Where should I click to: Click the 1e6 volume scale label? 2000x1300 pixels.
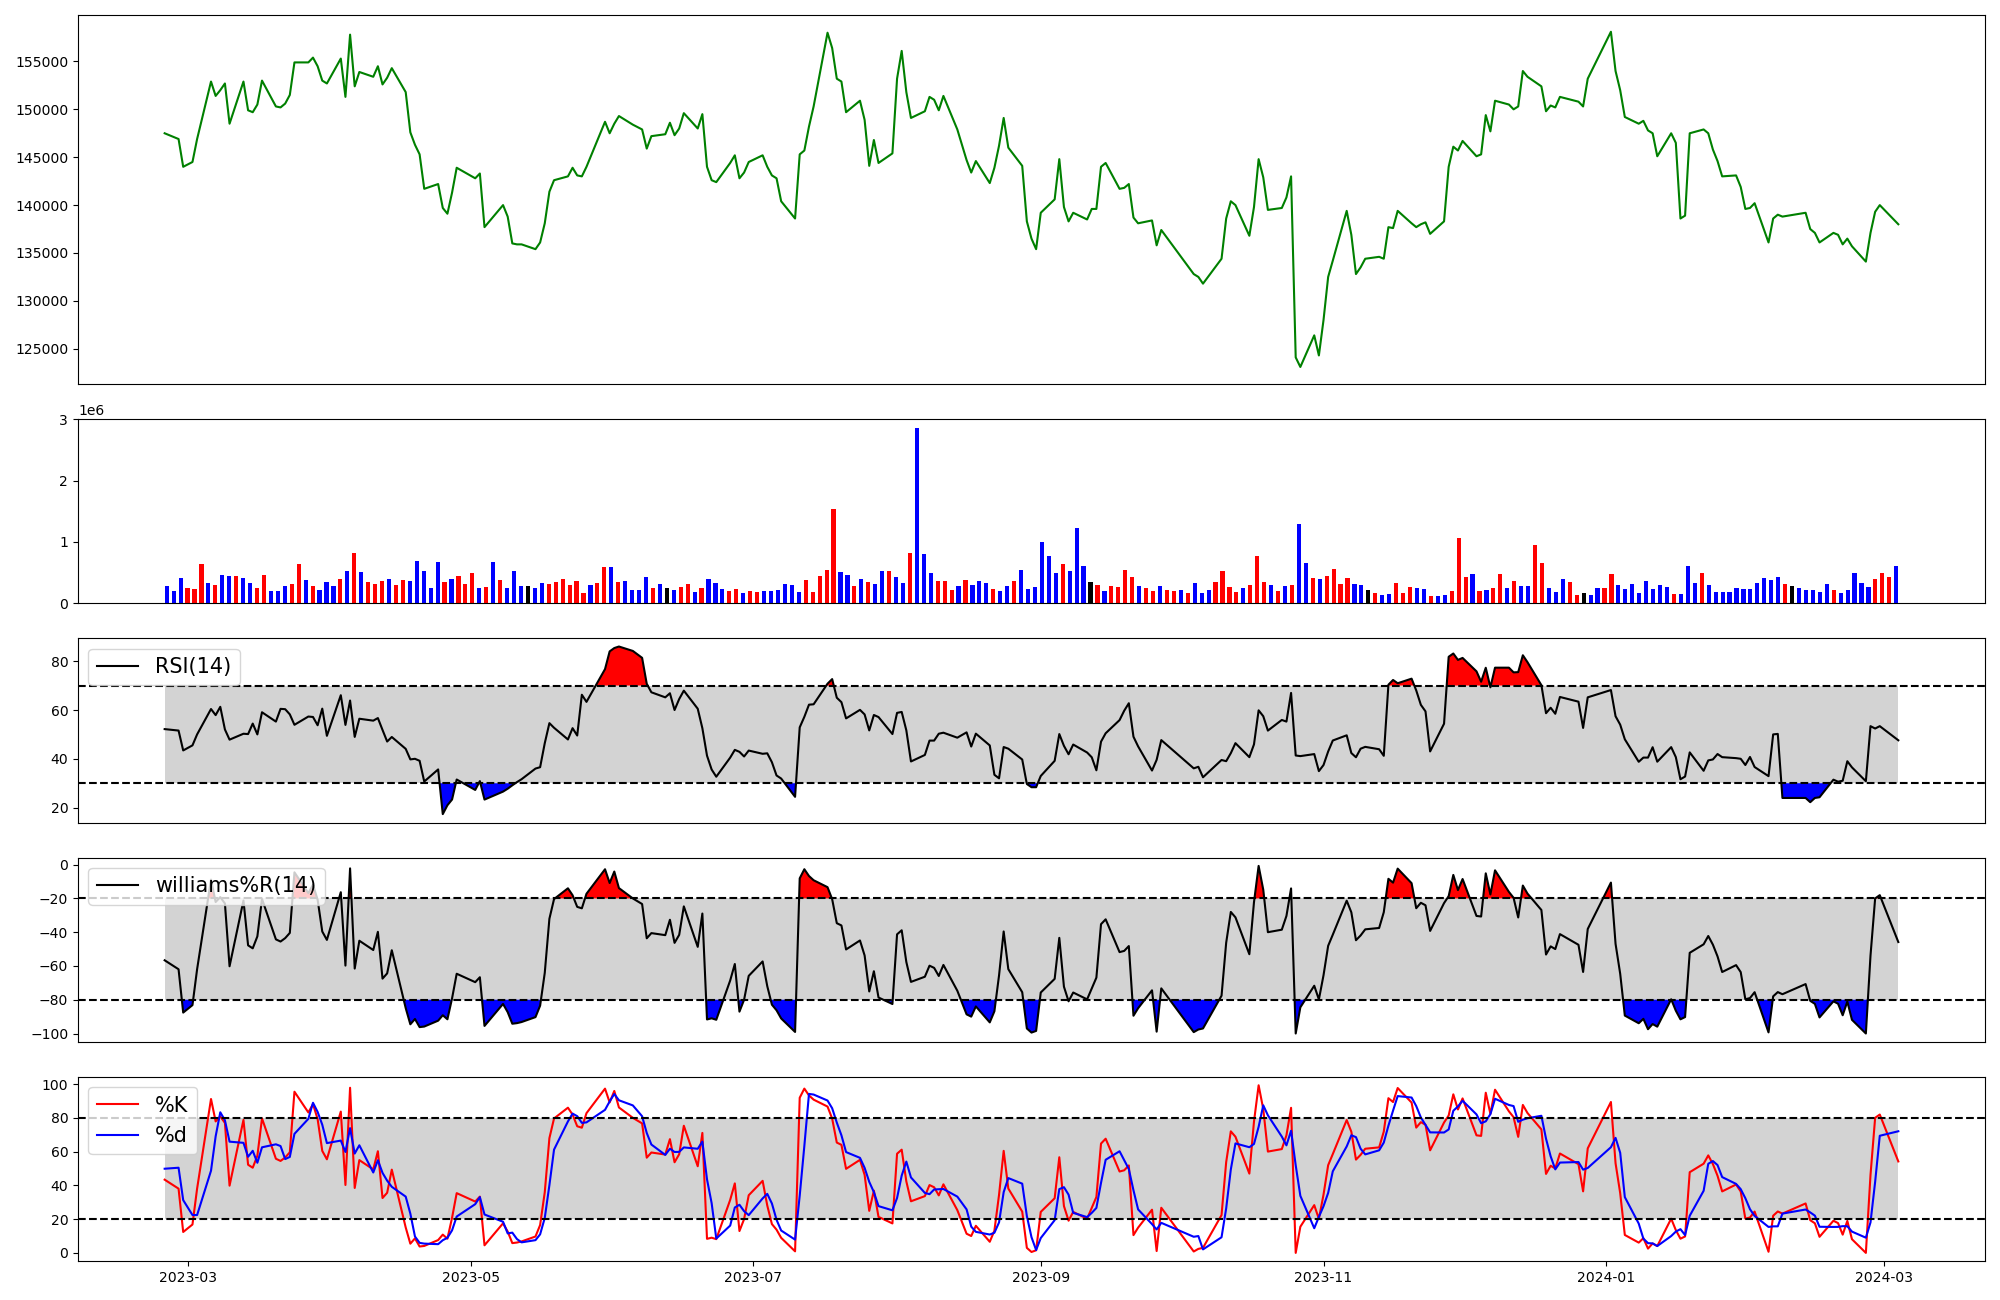coord(91,410)
